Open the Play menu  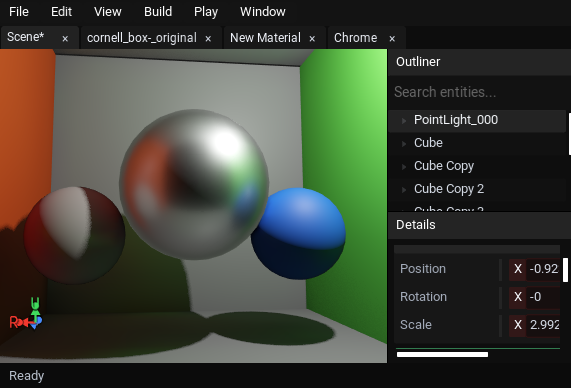coord(206,12)
